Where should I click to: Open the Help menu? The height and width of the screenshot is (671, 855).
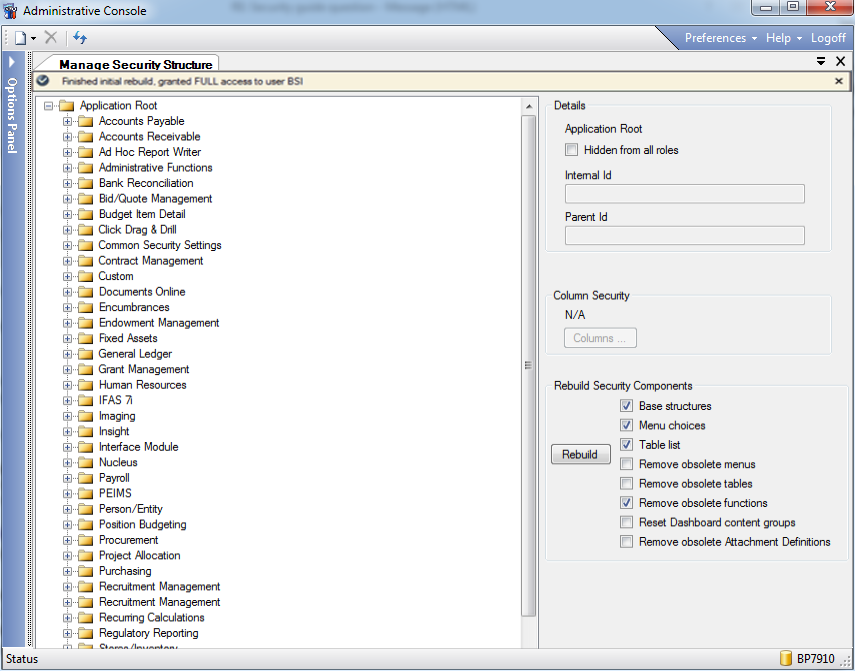tap(783, 38)
